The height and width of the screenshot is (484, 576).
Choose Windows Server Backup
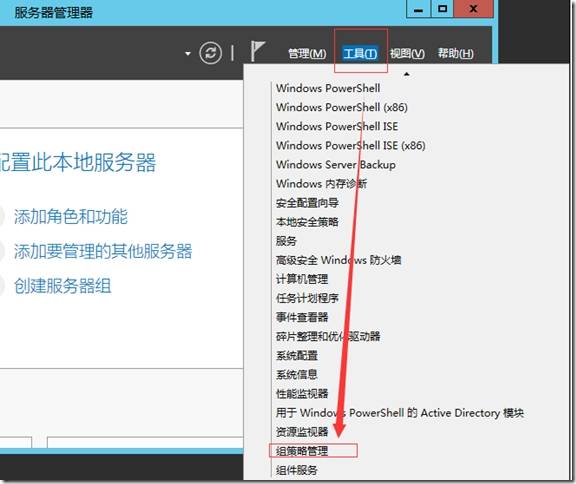(x=336, y=165)
